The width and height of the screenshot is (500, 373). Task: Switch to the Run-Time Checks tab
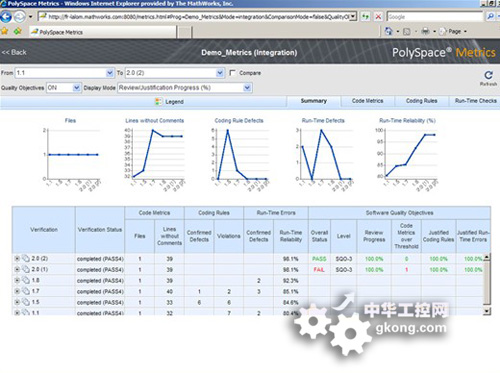coord(476,101)
